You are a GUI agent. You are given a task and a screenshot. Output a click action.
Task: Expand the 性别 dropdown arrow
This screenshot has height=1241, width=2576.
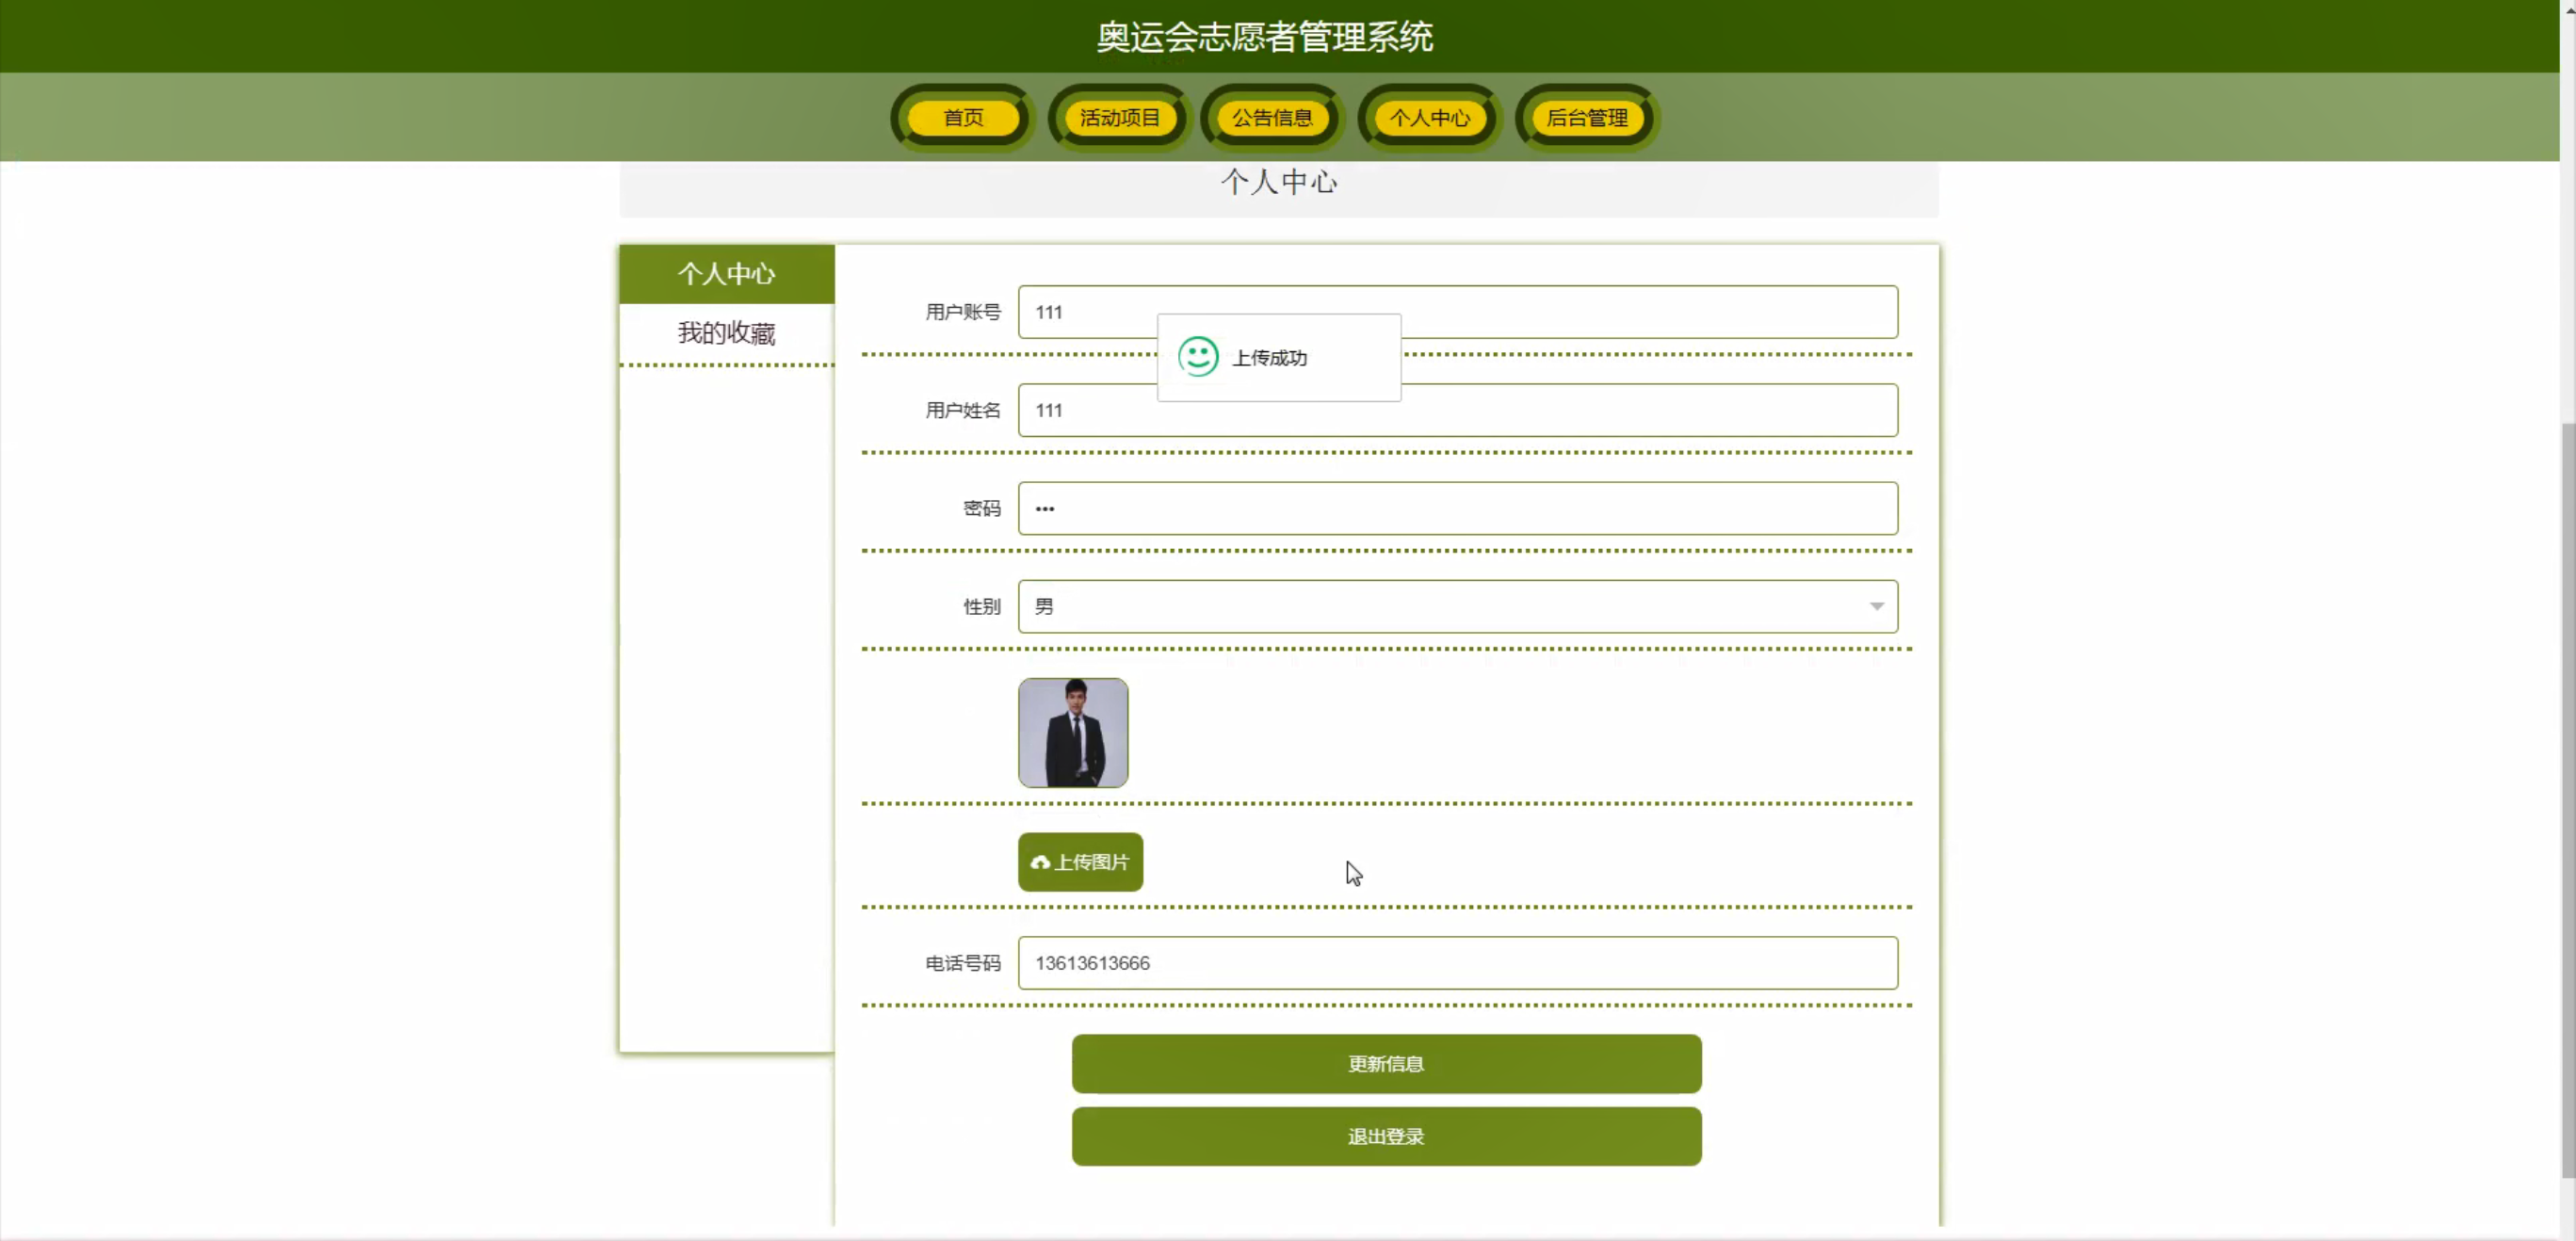[x=1876, y=607]
